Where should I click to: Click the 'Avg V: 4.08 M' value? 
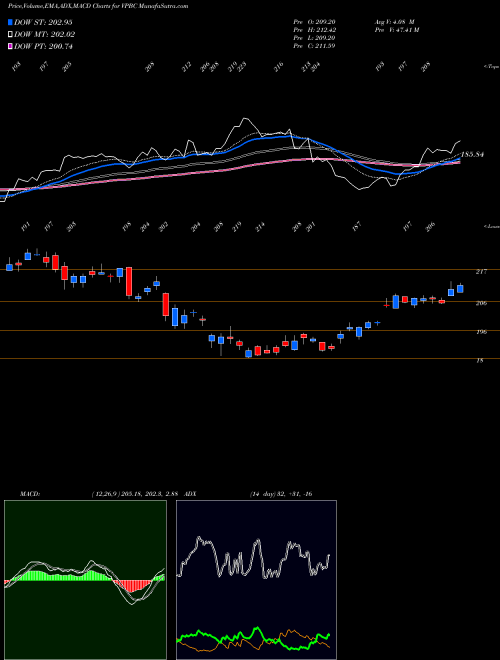[394, 22]
